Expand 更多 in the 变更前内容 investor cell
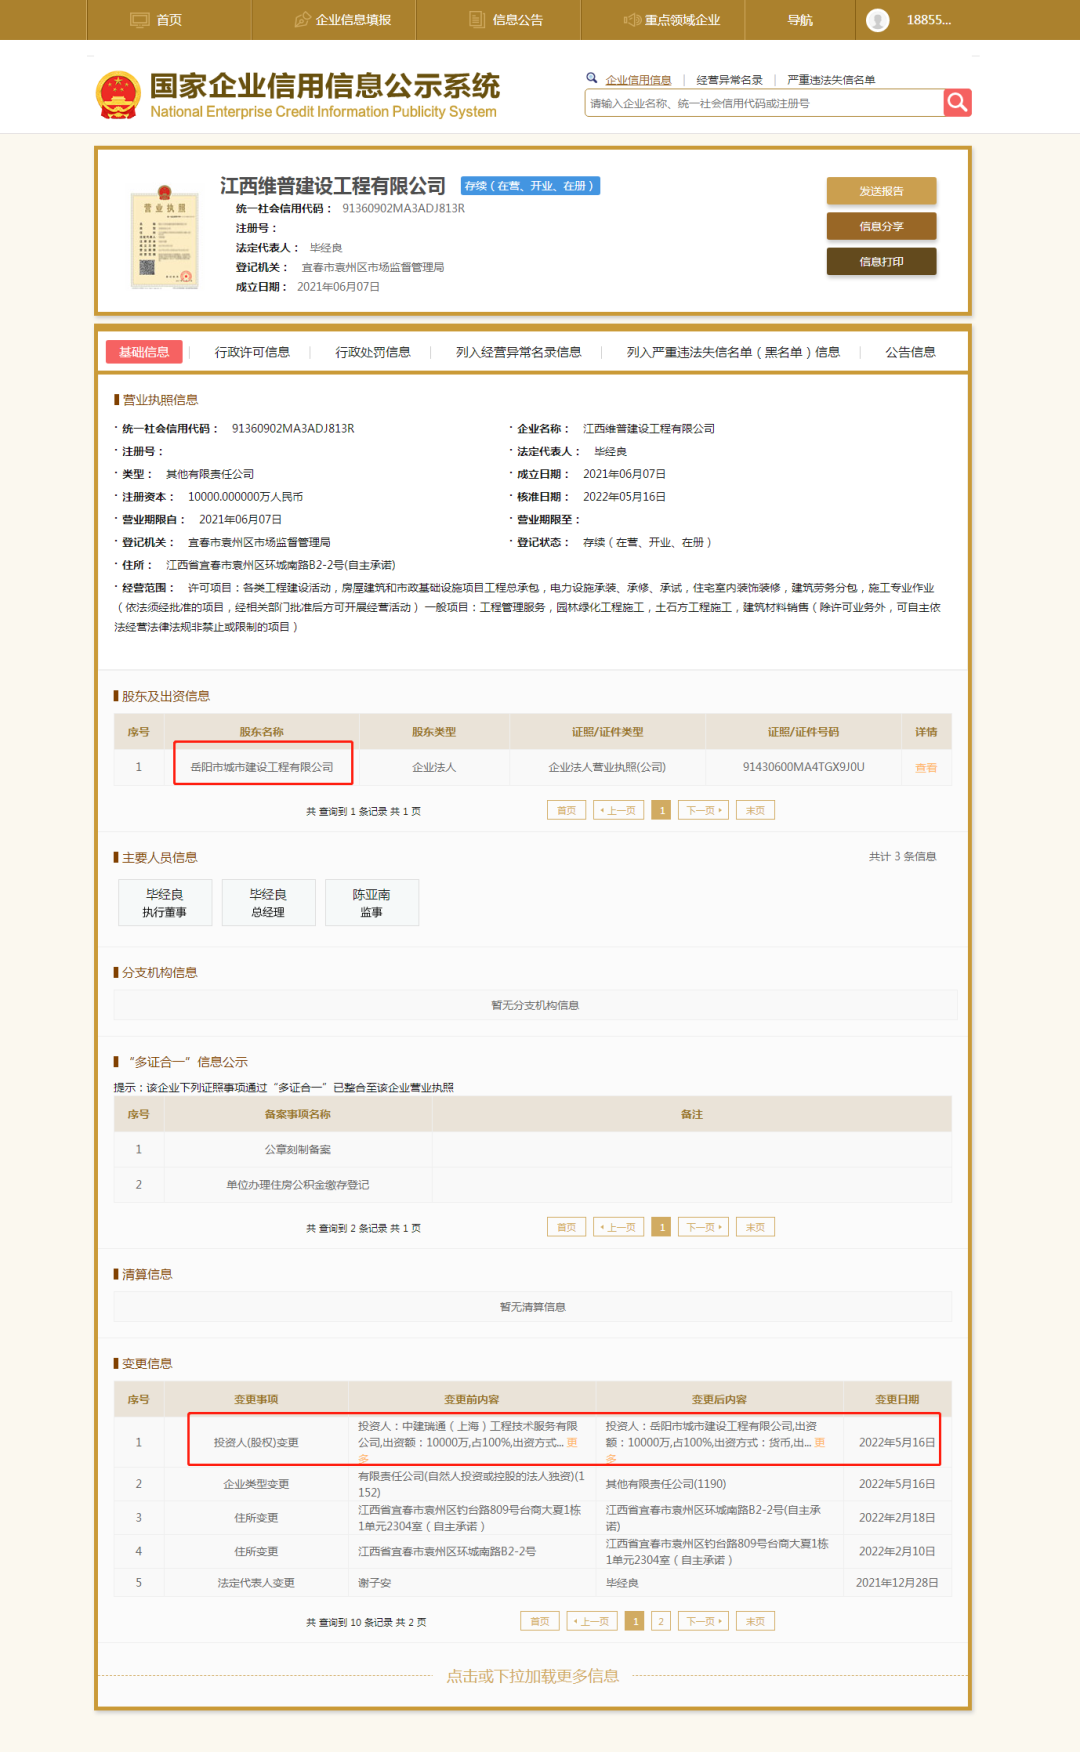Screen dimensions: 1080x1752 coord(572,1443)
